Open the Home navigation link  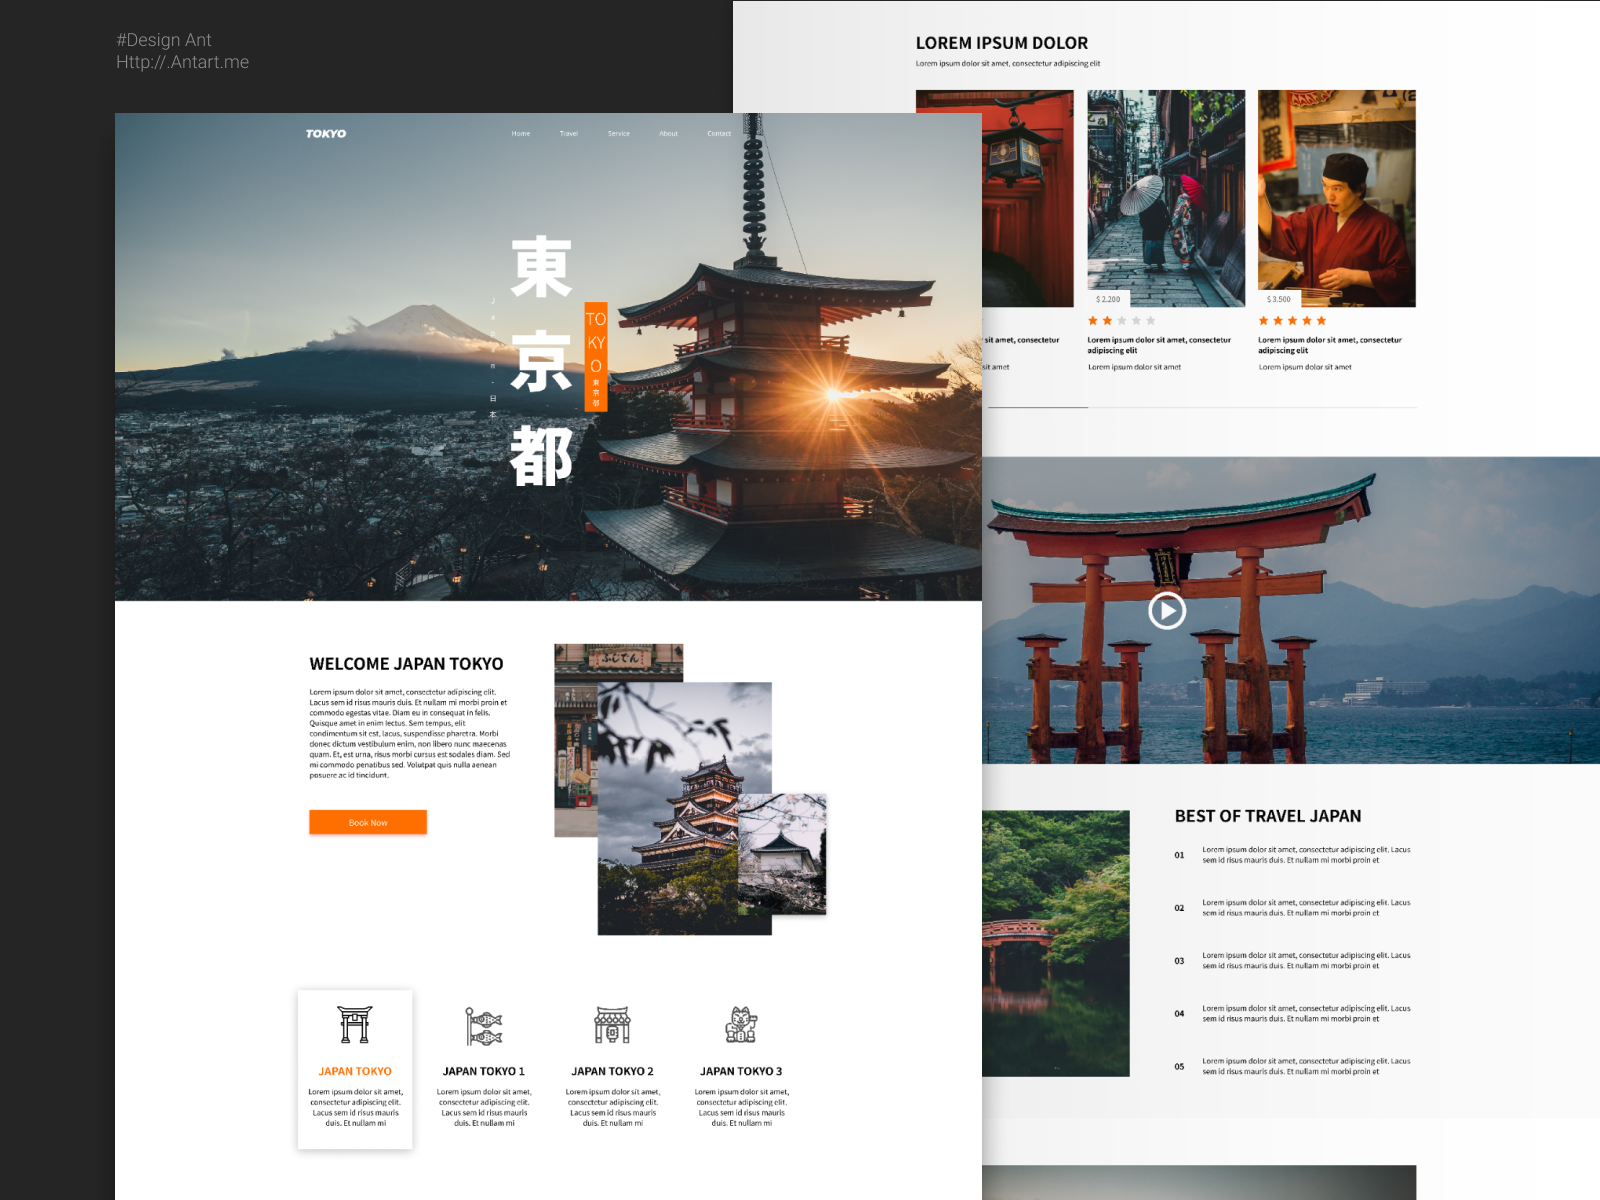coord(520,133)
